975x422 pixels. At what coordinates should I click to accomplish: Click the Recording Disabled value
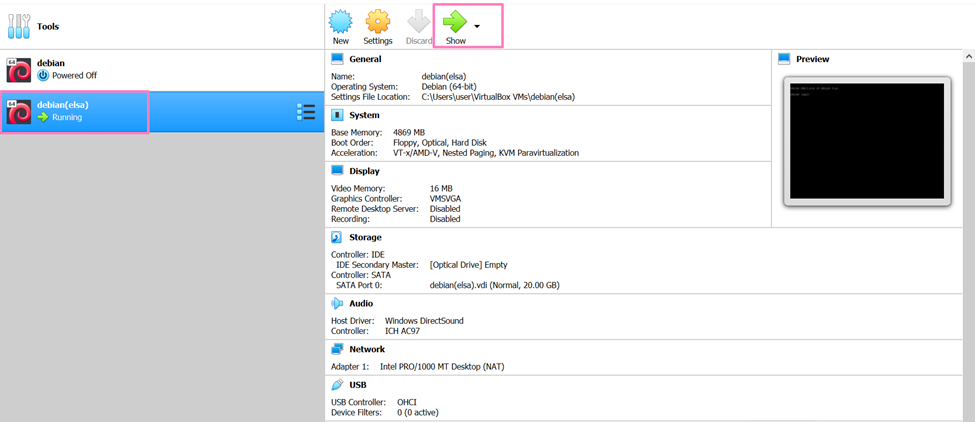445,219
